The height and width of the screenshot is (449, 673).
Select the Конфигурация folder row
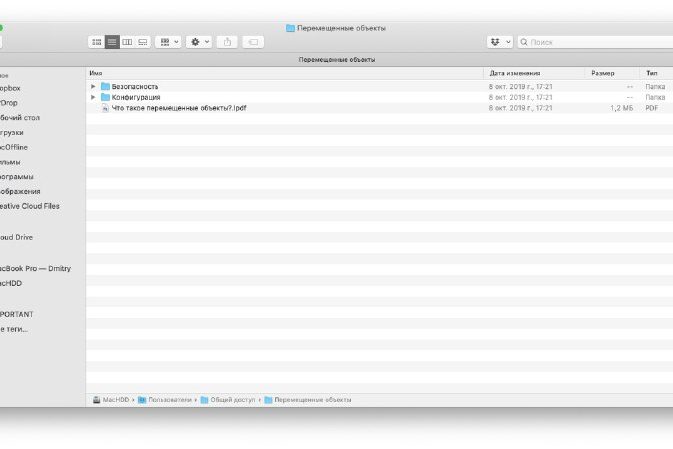(379, 97)
